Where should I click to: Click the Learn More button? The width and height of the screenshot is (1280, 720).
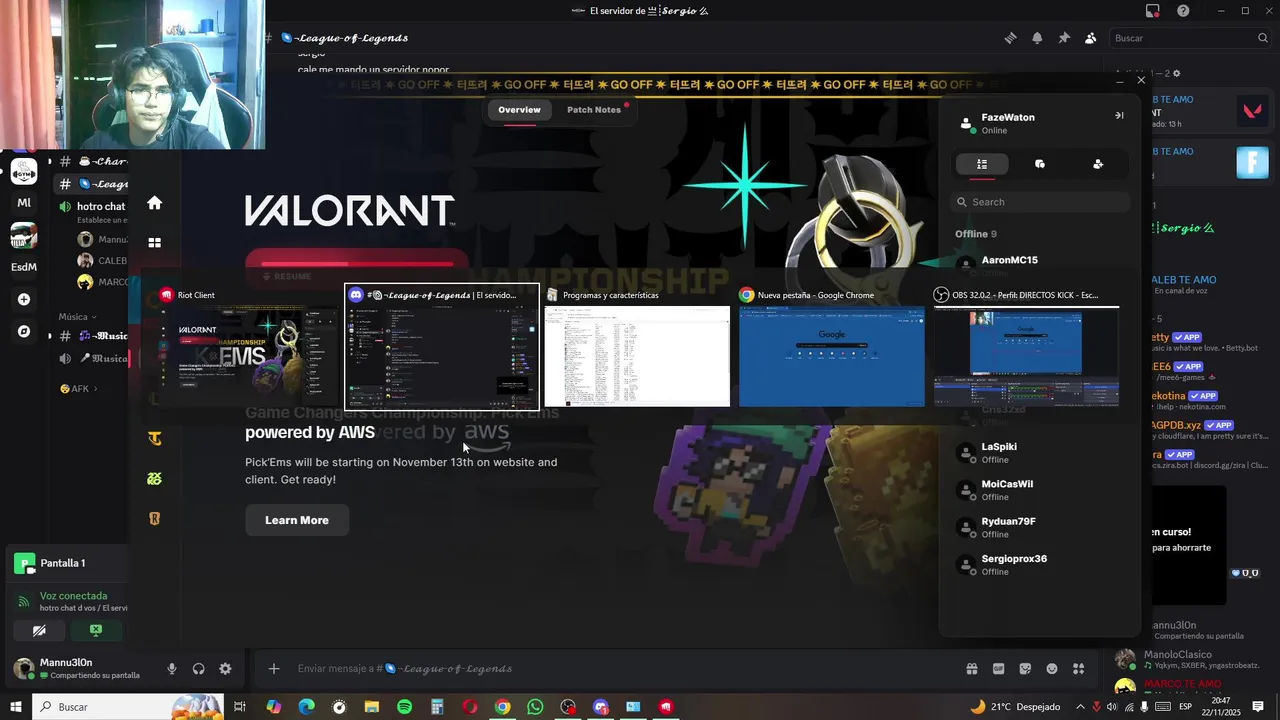point(297,520)
